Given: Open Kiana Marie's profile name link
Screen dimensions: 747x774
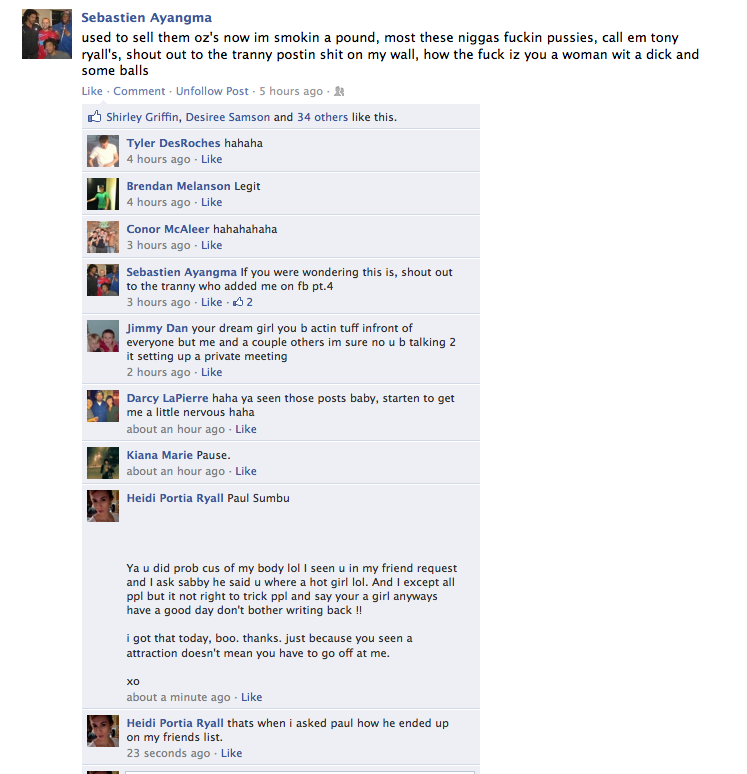Looking at the screenshot, I should 159,455.
